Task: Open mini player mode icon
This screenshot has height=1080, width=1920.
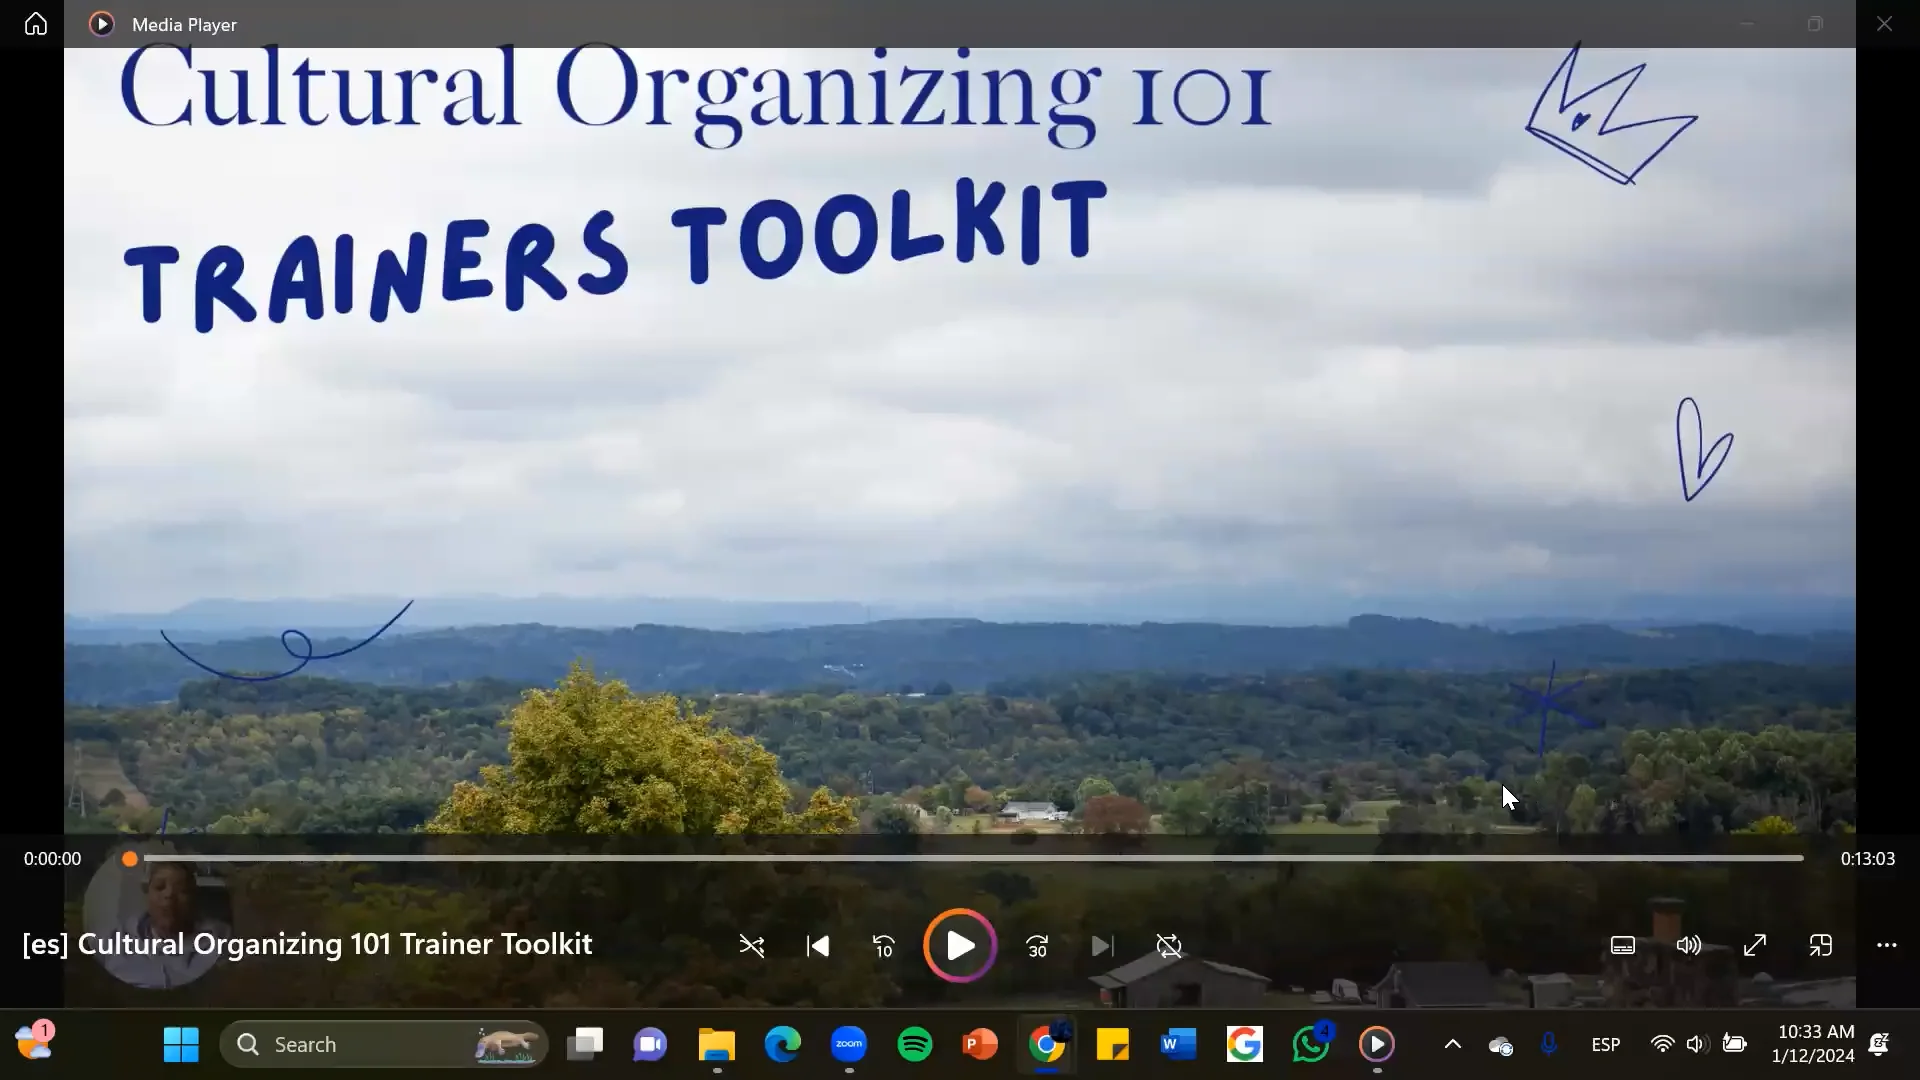Action: 1820,945
